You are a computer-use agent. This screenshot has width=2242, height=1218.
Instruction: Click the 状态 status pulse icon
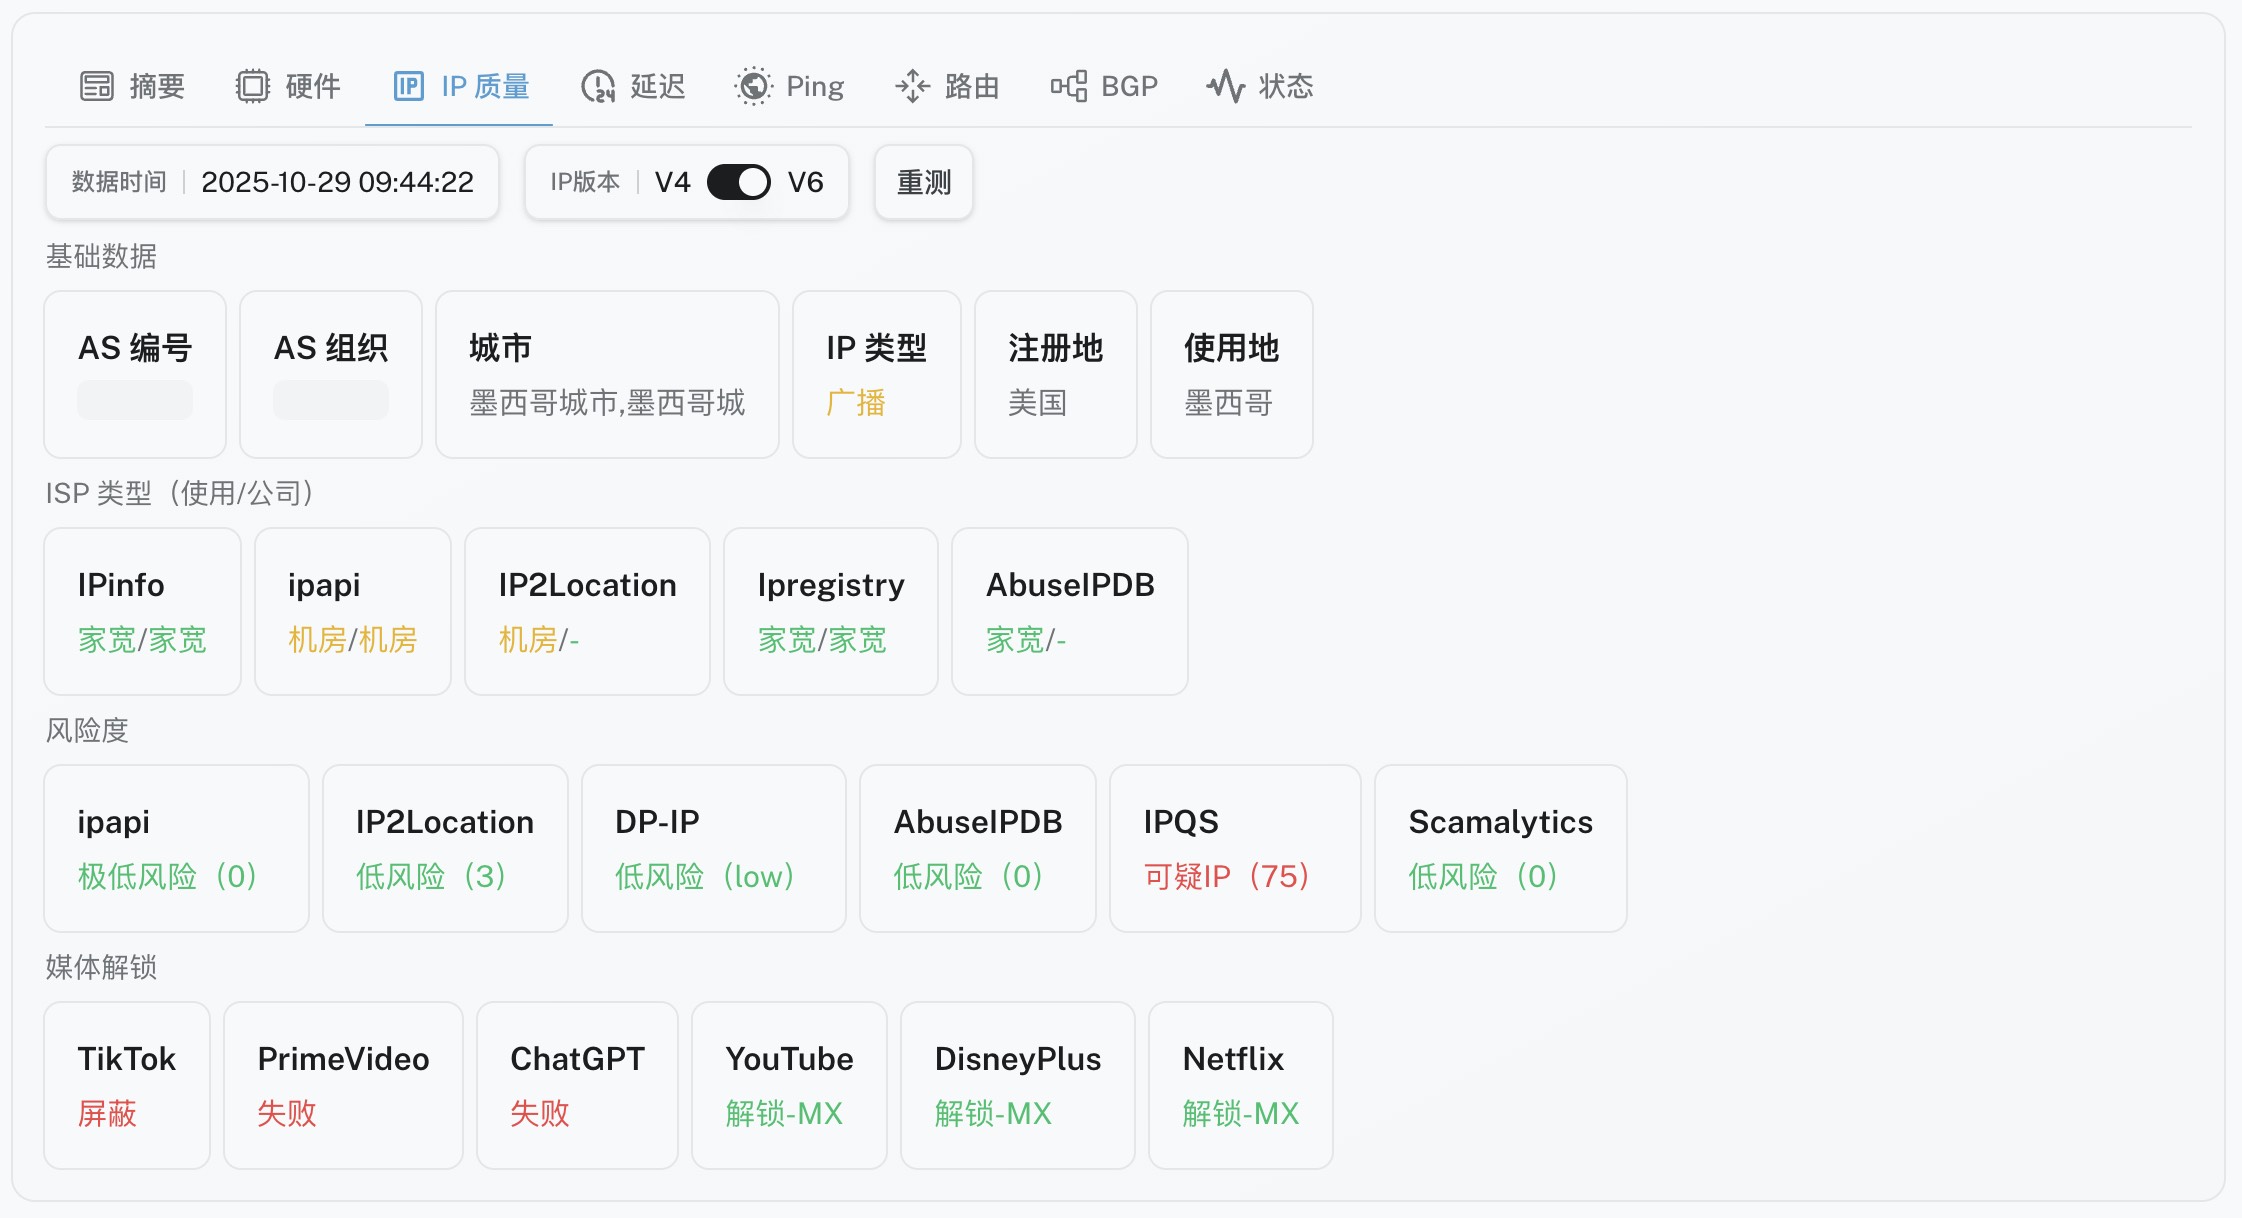point(1226,86)
